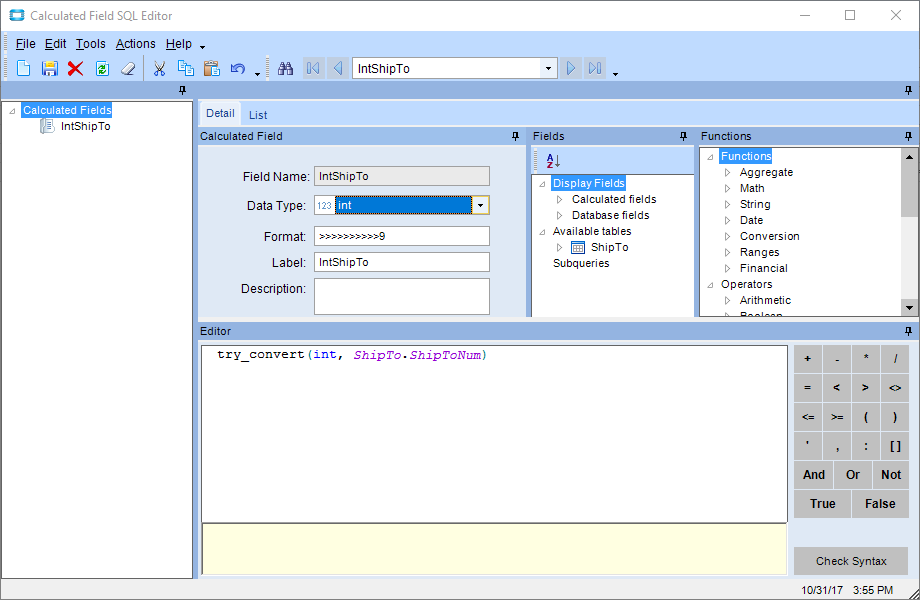This screenshot has width=920, height=600.
Task: Click the eraser clear icon
Action: coord(128,69)
